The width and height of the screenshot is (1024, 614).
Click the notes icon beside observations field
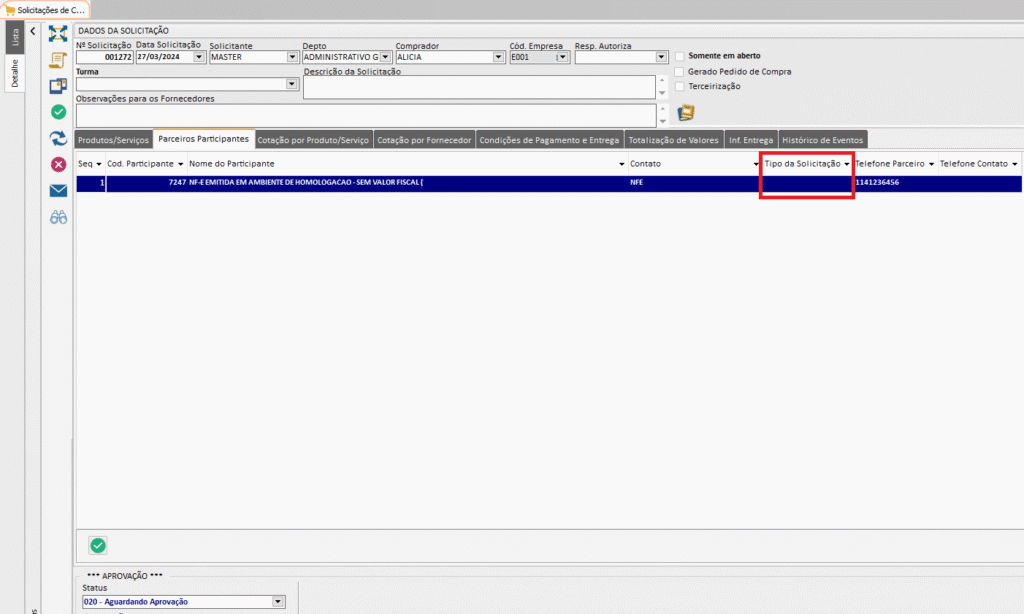(686, 113)
